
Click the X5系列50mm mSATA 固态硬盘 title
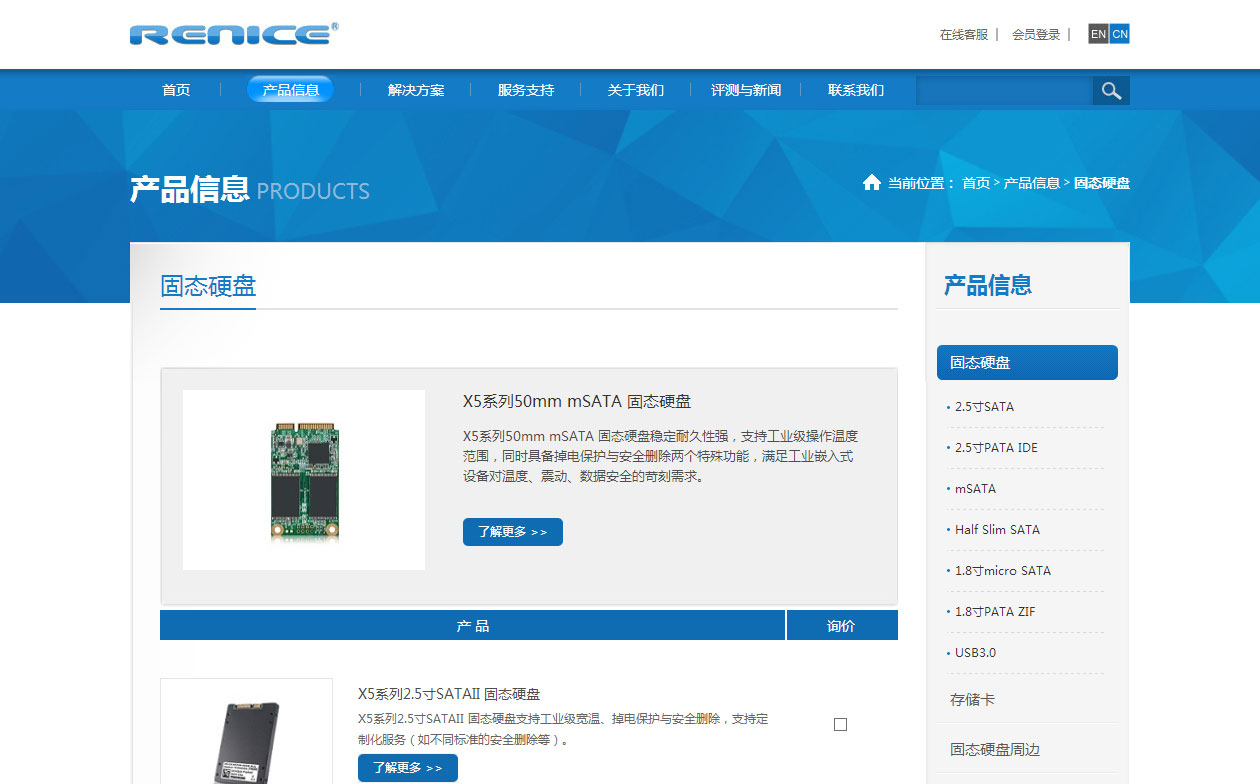coord(577,401)
